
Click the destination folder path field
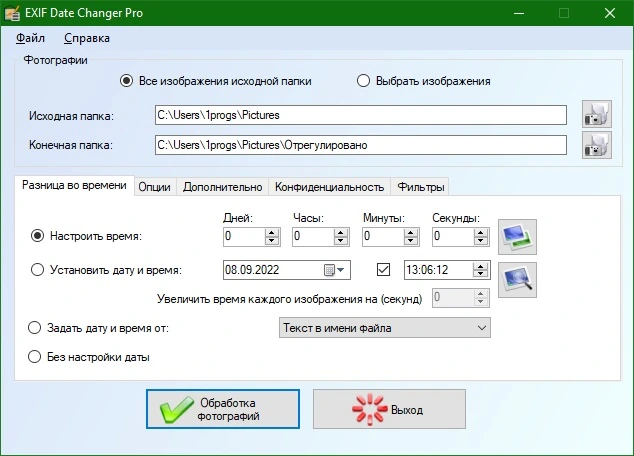tap(361, 145)
